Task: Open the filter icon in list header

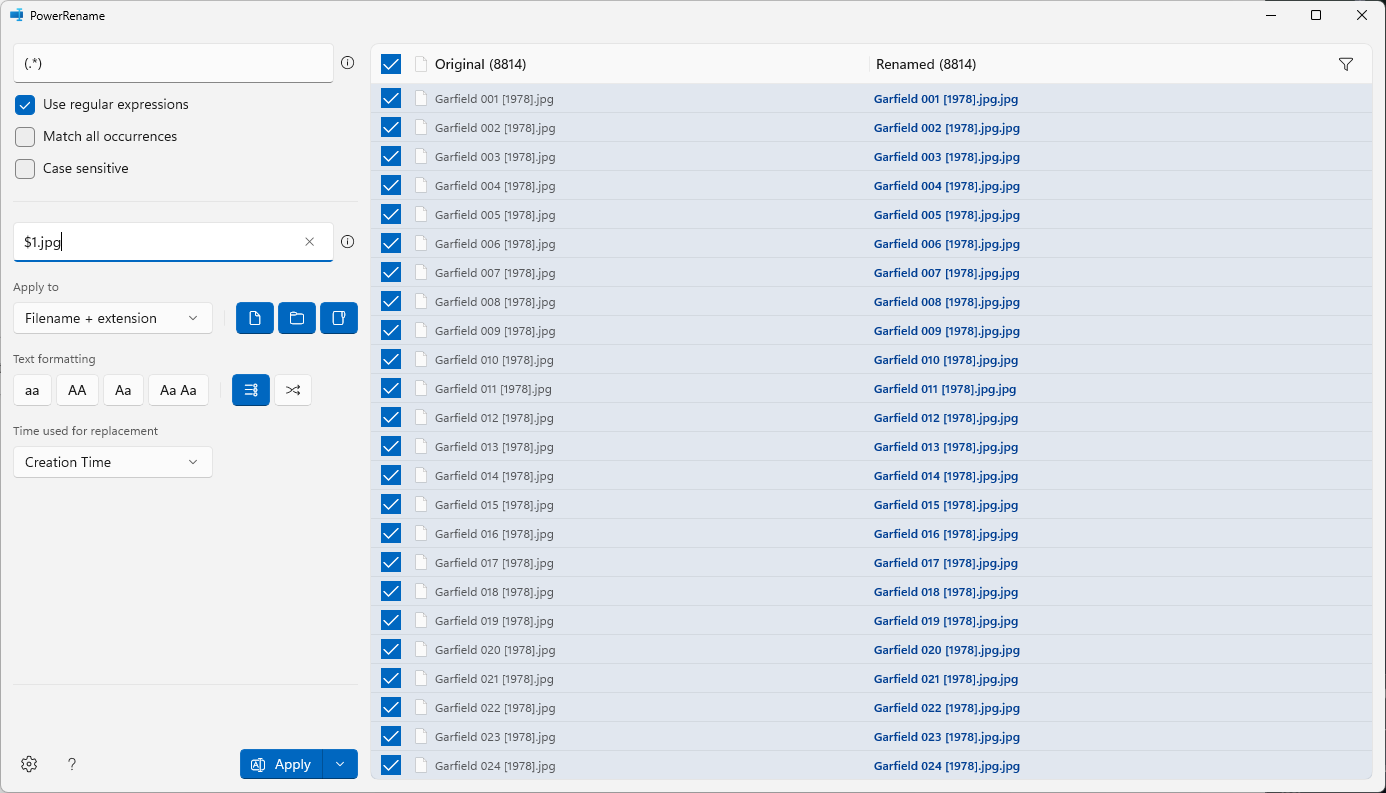Action: click(1345, 64)
